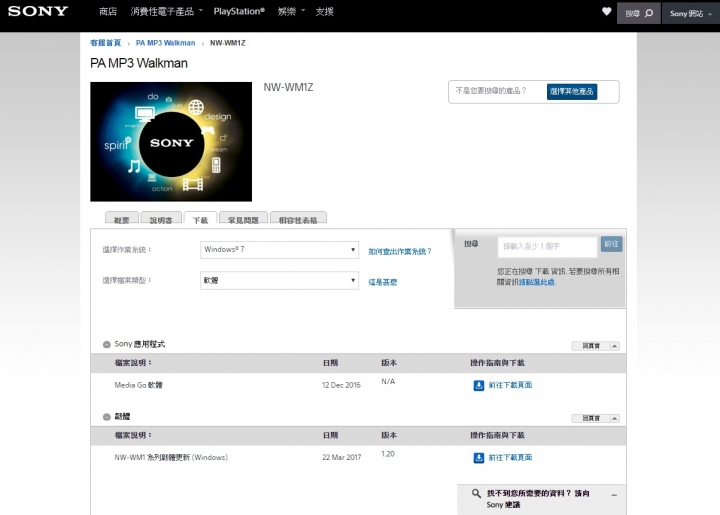The height and width of the screenshot is (515, 720).
Task: Click the header 搜尋 search box
Action: click(x=639, y=13)
